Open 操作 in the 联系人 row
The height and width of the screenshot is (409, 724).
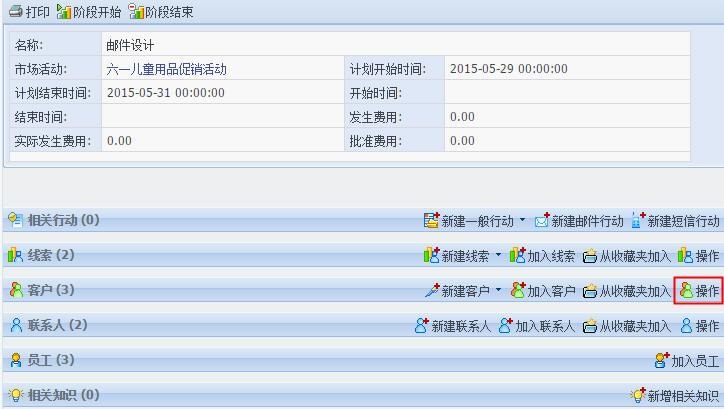point(700,326)
